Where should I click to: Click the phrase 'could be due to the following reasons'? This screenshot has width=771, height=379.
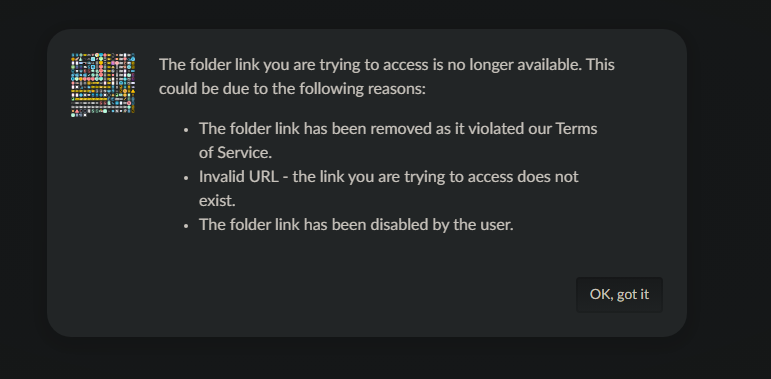[x=292, y=89]
